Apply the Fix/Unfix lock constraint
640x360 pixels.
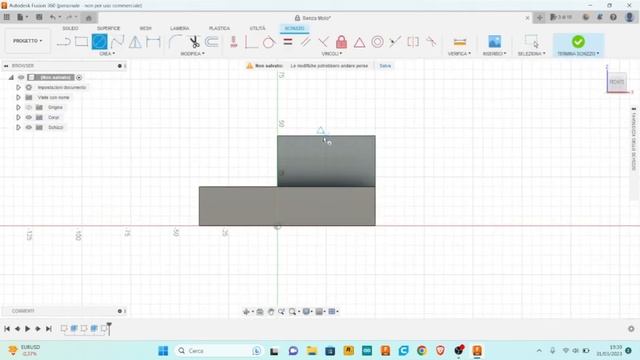(x=341, y=42)
